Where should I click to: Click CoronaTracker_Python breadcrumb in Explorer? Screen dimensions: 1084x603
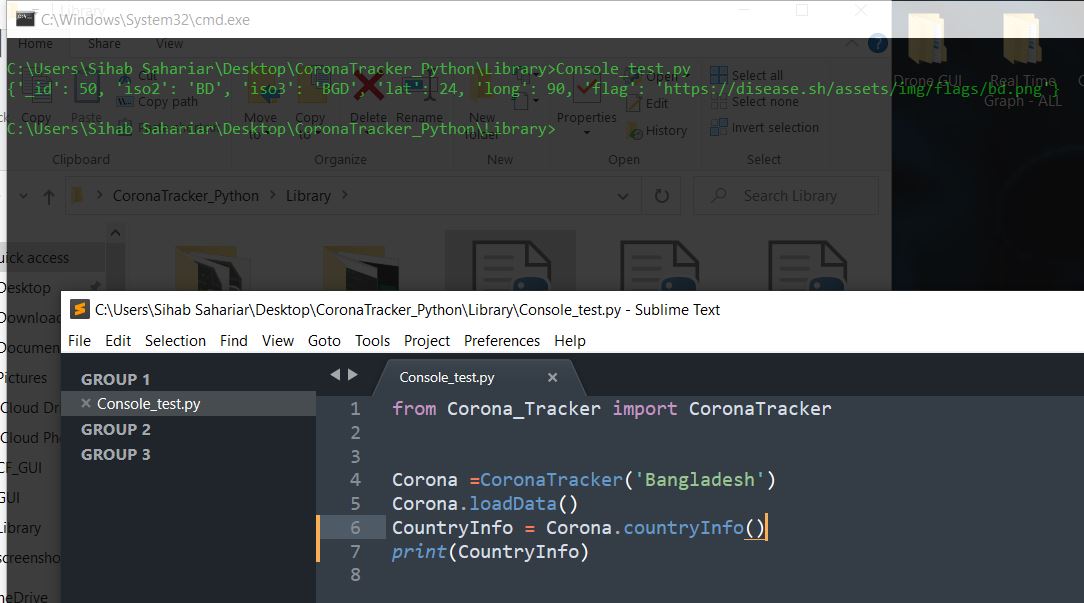(x=185, y=196)
